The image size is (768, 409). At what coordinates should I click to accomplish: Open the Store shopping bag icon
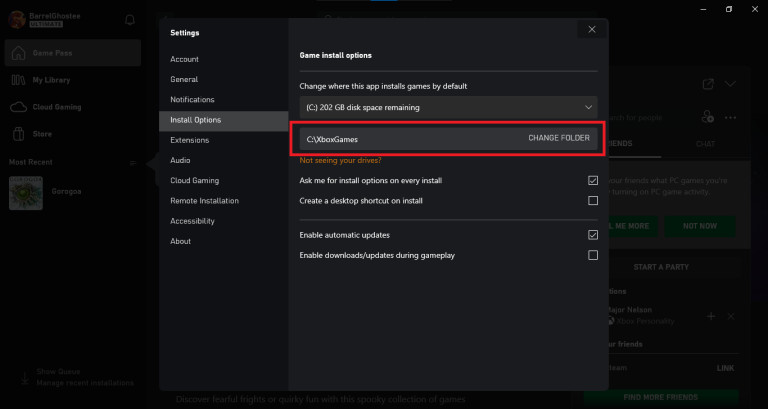pyautogui.click(x=18, y=134)
